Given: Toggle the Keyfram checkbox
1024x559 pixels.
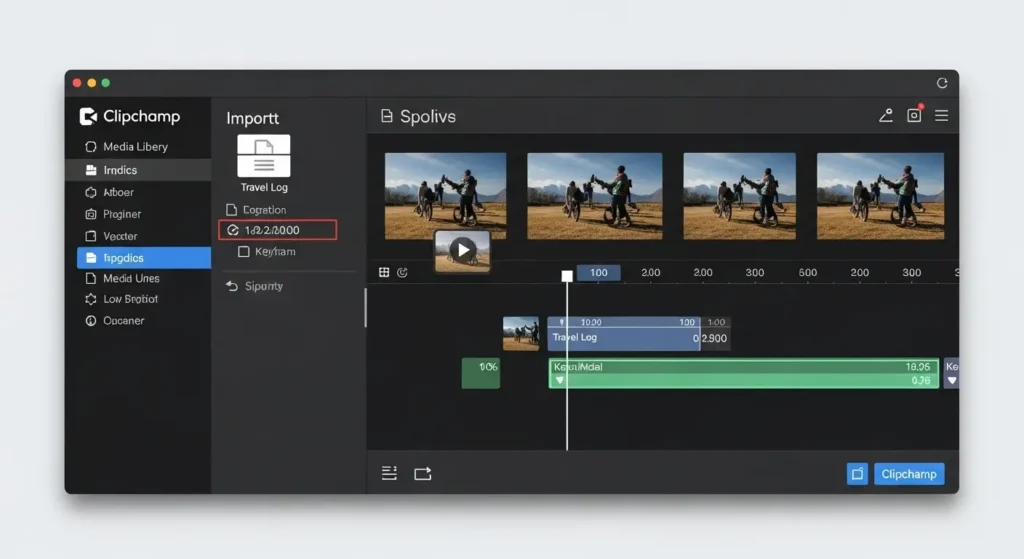Looking at the screenshot, I should [x=244, y=251].
